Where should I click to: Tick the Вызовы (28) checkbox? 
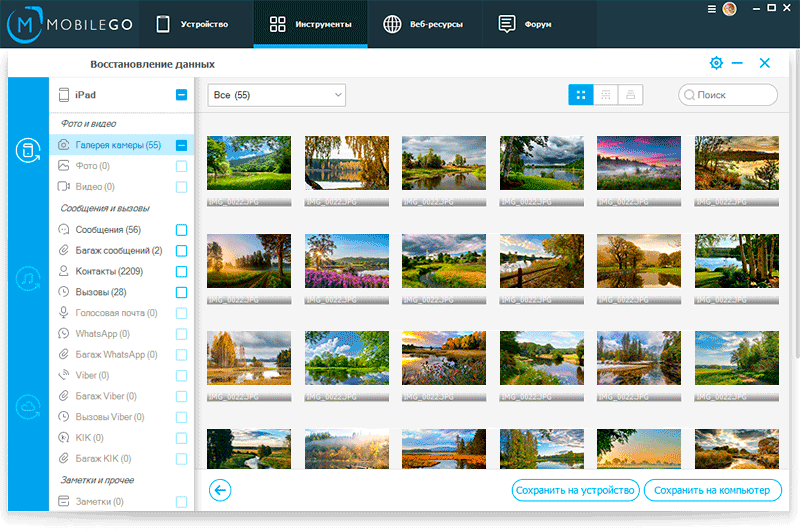181,293
